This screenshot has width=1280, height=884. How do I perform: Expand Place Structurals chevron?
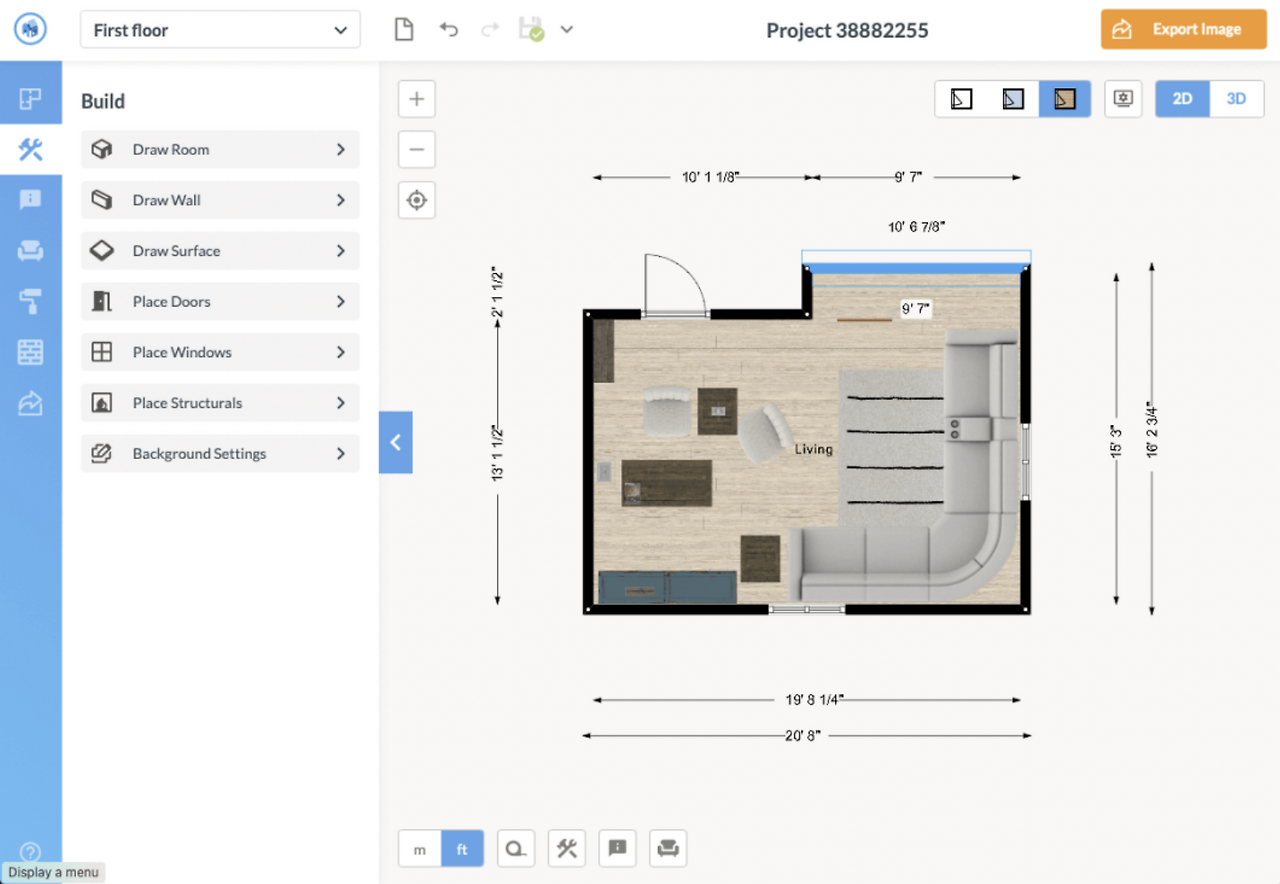341,403
